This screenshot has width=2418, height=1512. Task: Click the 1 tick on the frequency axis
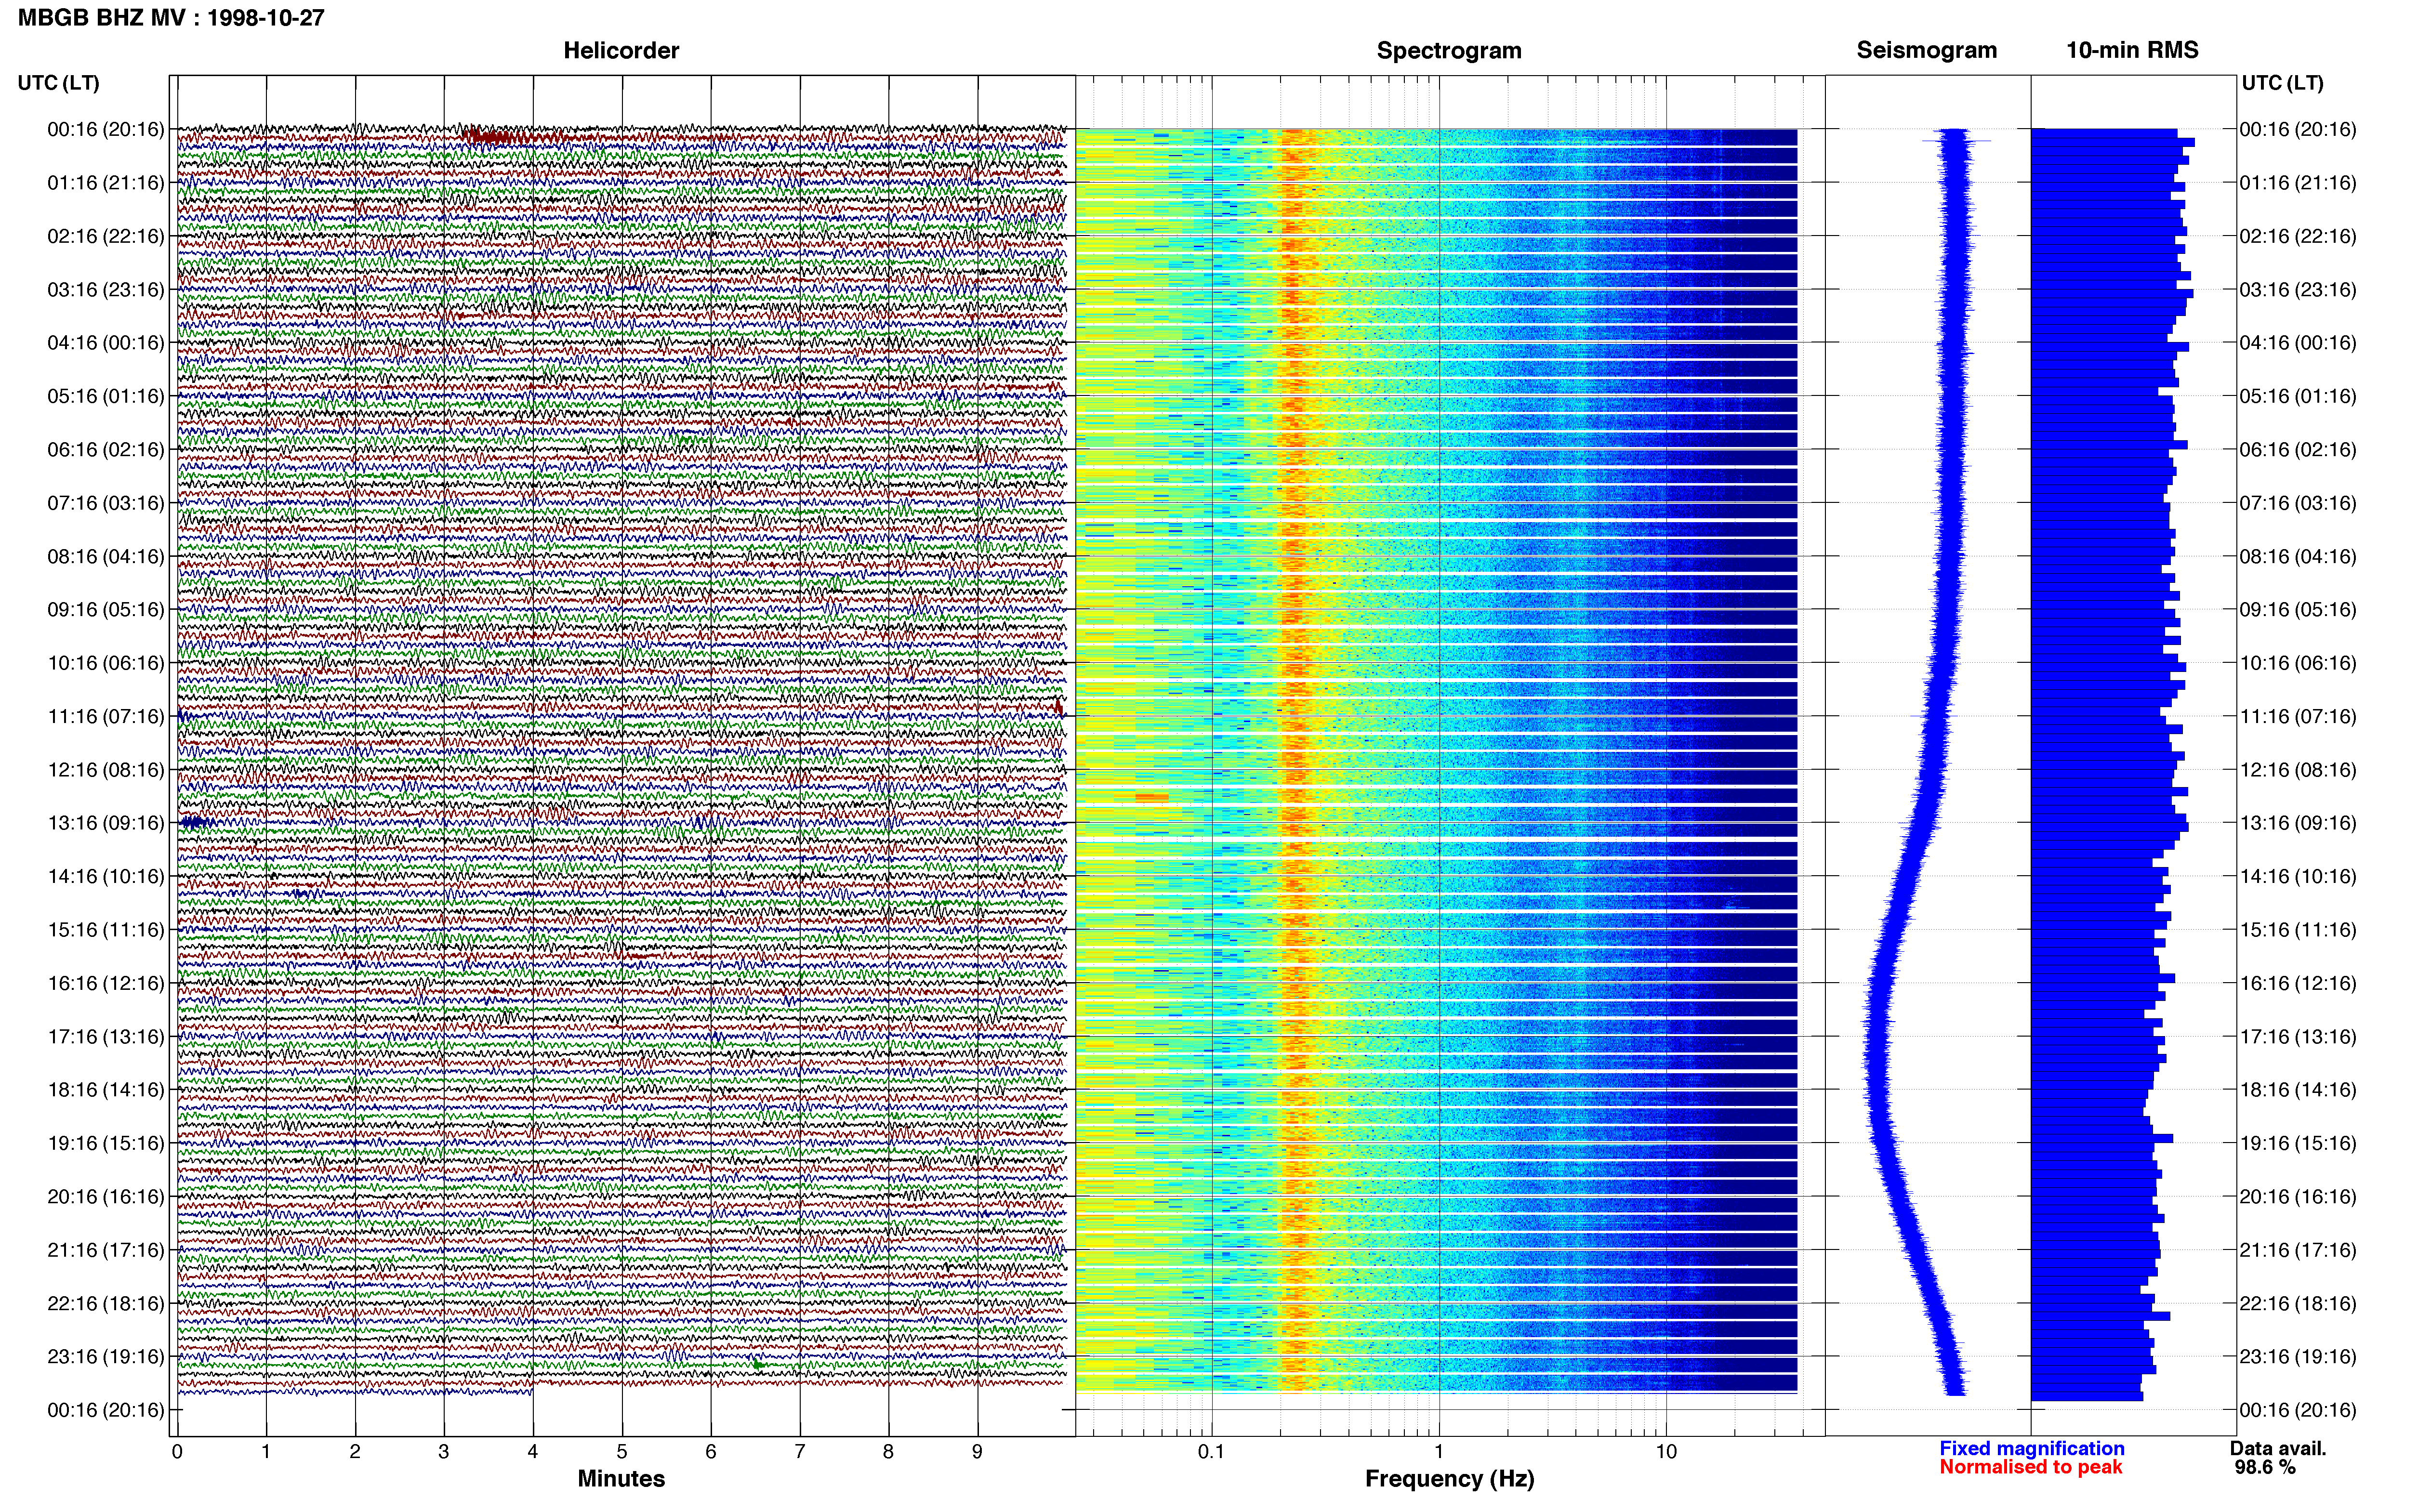(1439, 1451)
